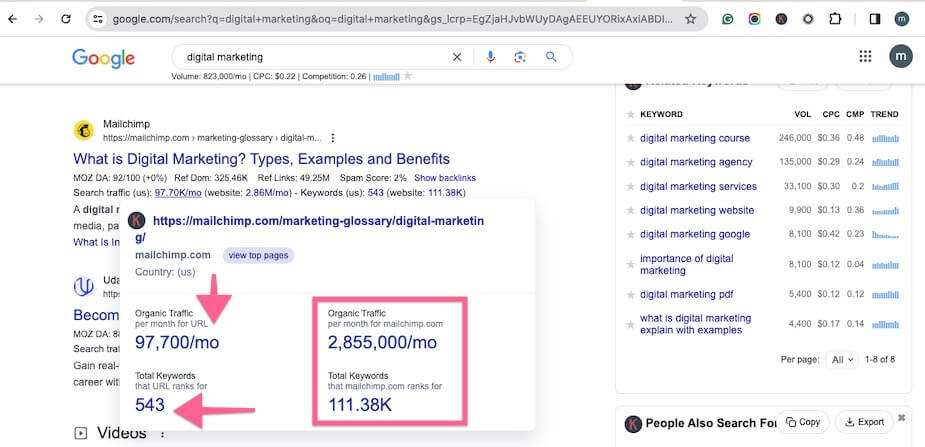Click the trend bars beside Competition value

pyautogui.click(x=386, y=76)
